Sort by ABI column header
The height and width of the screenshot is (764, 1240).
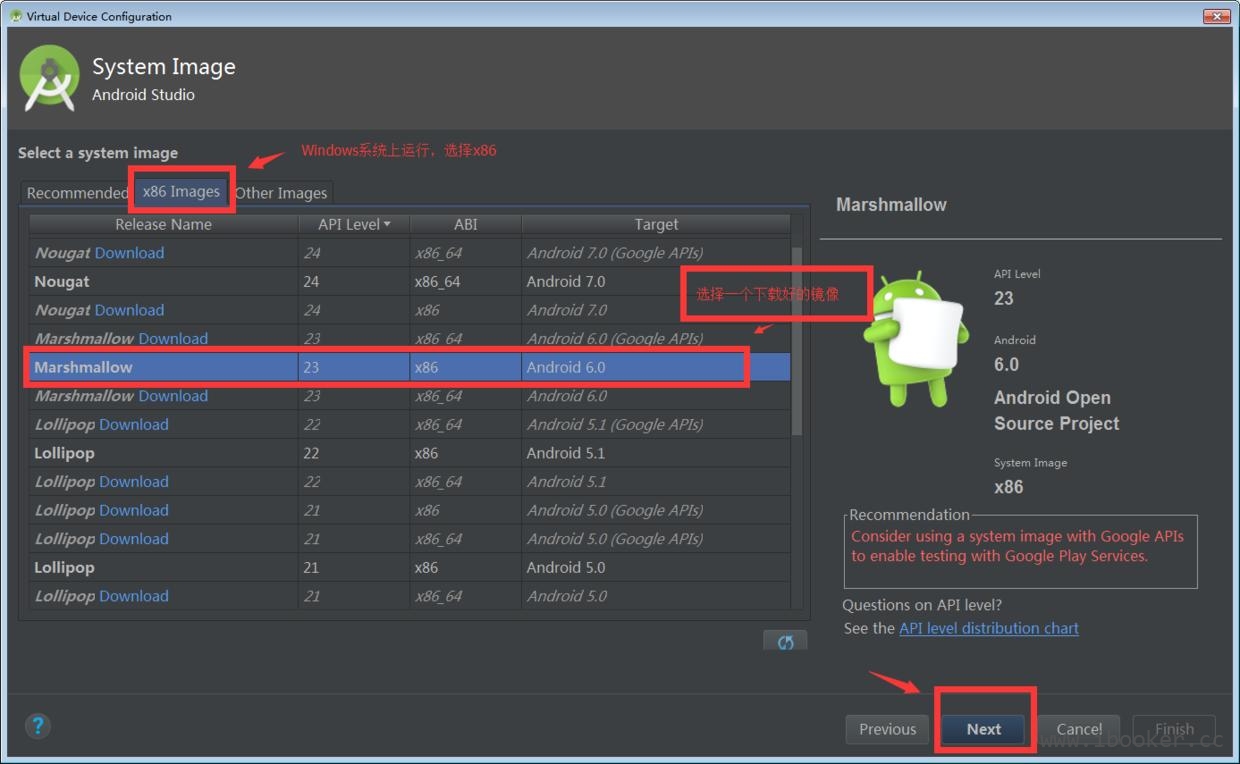465,224
